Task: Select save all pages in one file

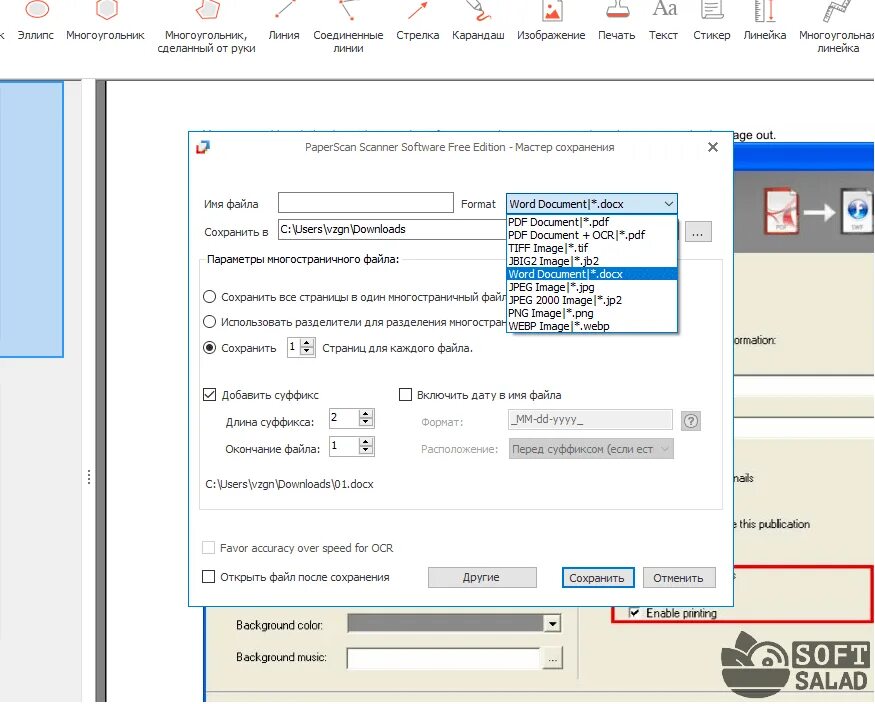Action: click(209, 297)
